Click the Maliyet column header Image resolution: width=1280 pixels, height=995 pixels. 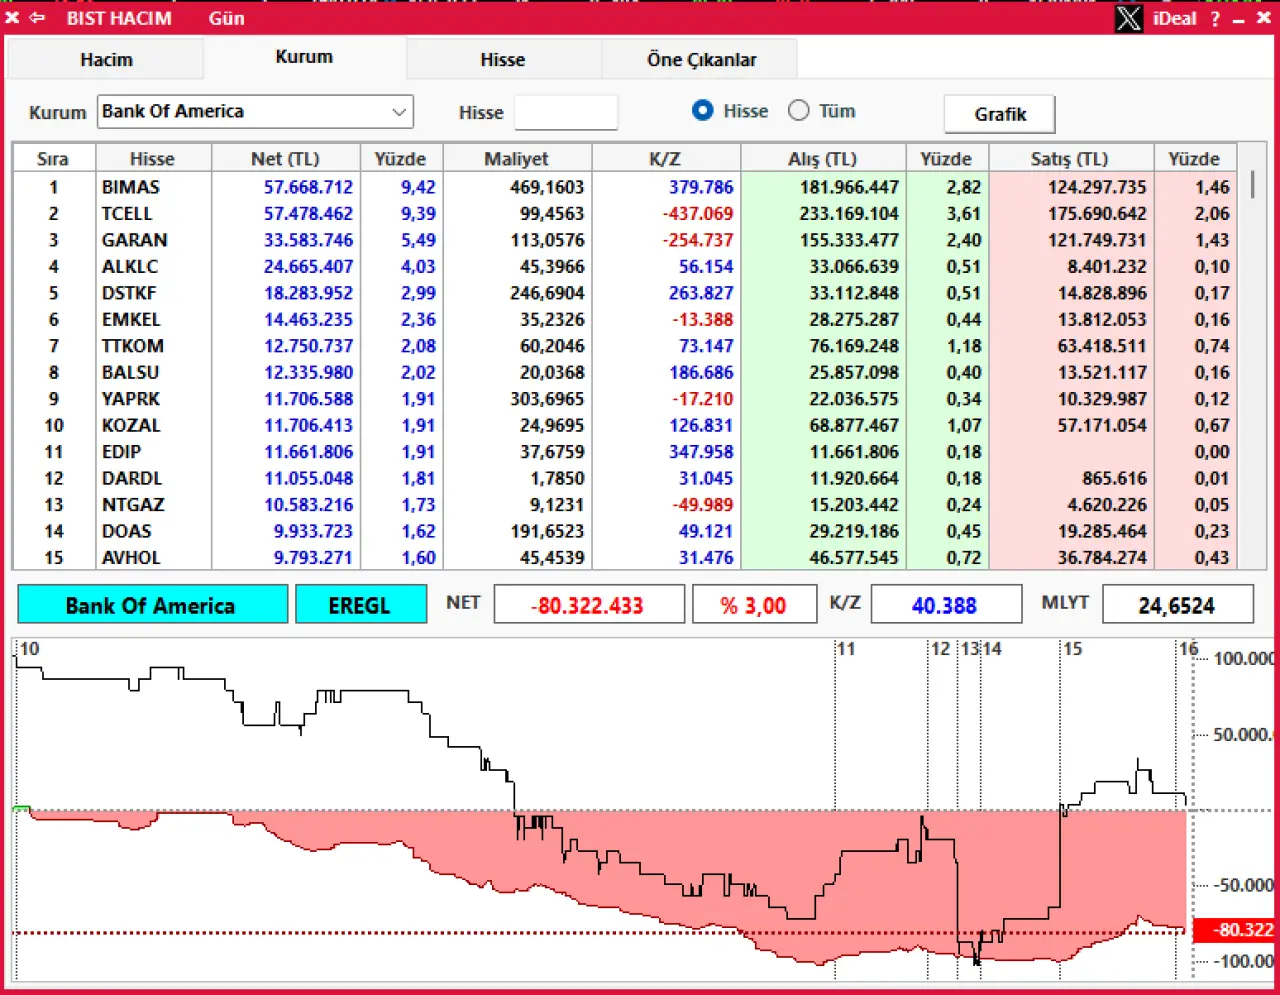[517, 159]
